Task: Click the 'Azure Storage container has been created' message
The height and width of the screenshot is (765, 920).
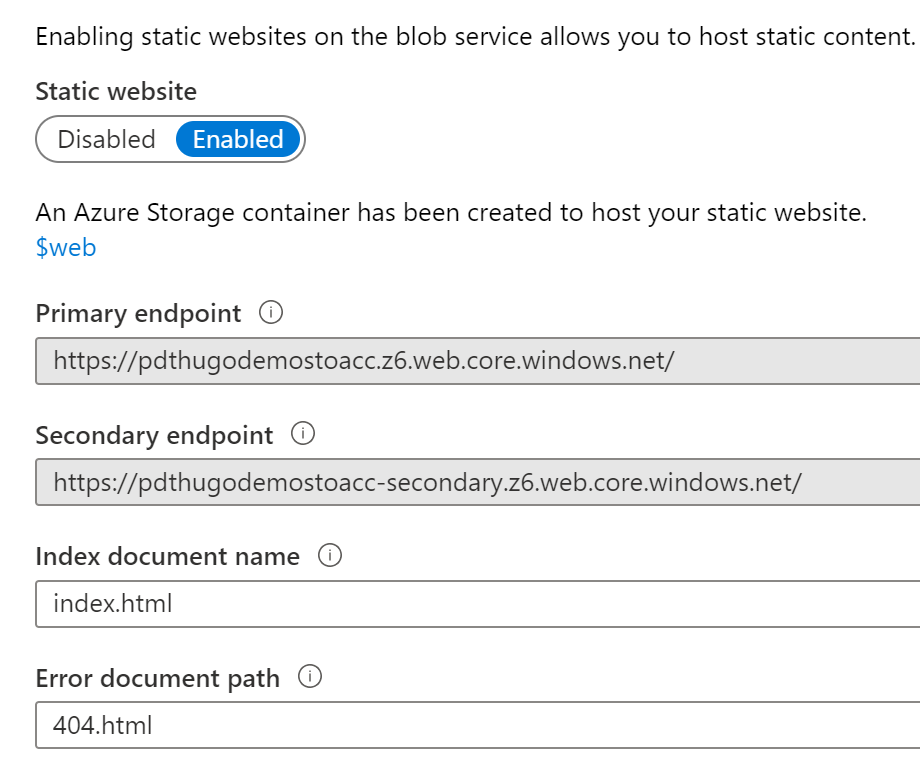Action: pyautogui.click(x=450, y=213)
